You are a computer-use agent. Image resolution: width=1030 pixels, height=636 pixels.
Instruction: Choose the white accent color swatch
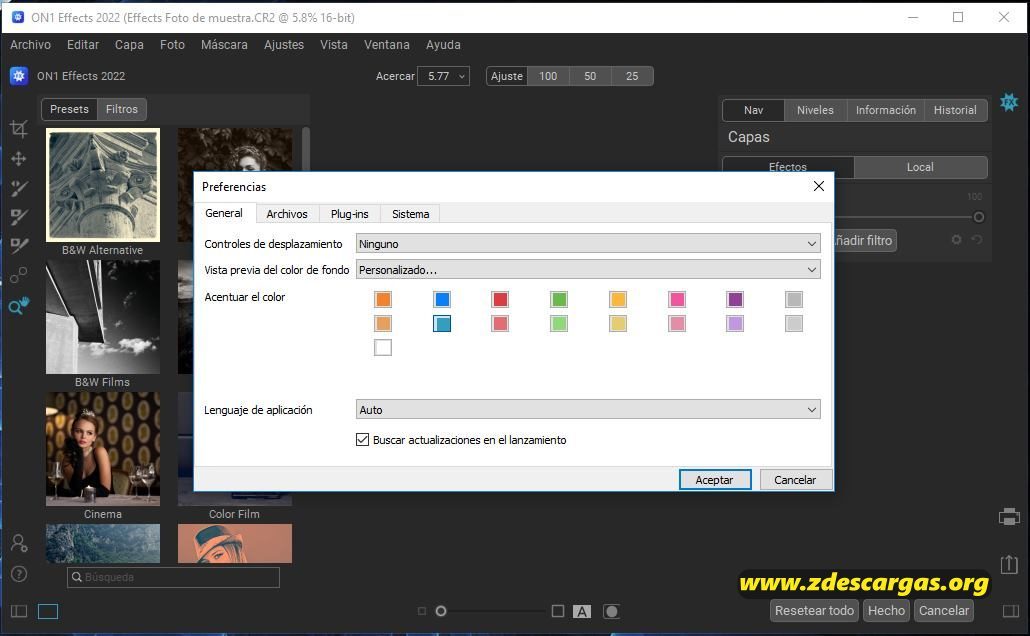click(x=383, y=347)
